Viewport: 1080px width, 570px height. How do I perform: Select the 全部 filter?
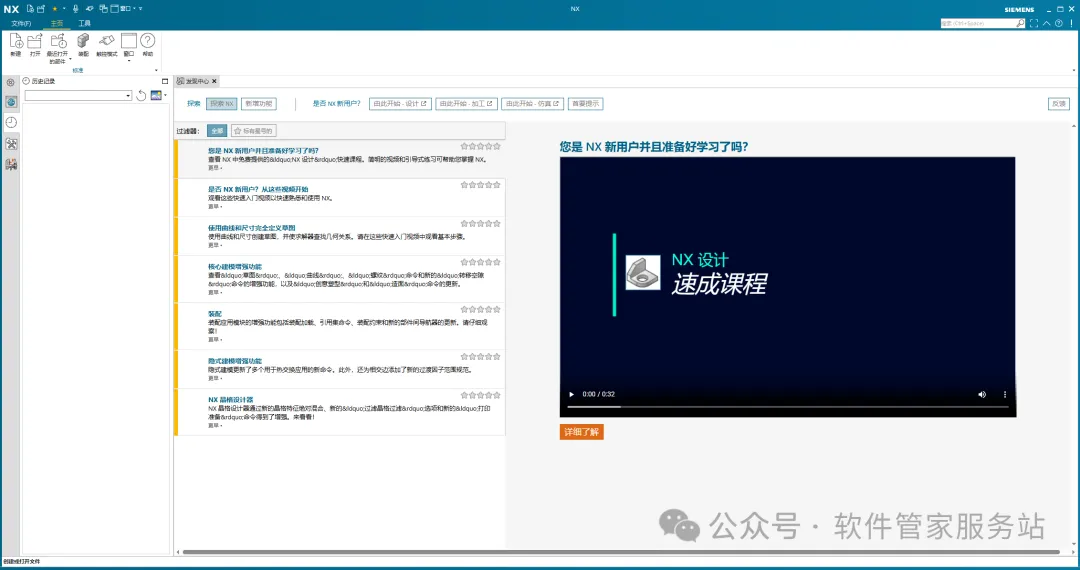click(217, 131)
